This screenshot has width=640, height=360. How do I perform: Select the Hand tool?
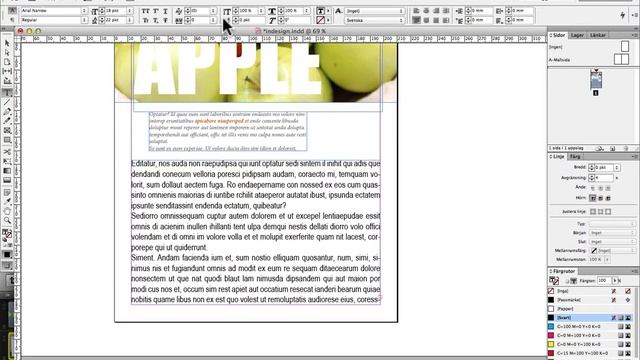7,211
